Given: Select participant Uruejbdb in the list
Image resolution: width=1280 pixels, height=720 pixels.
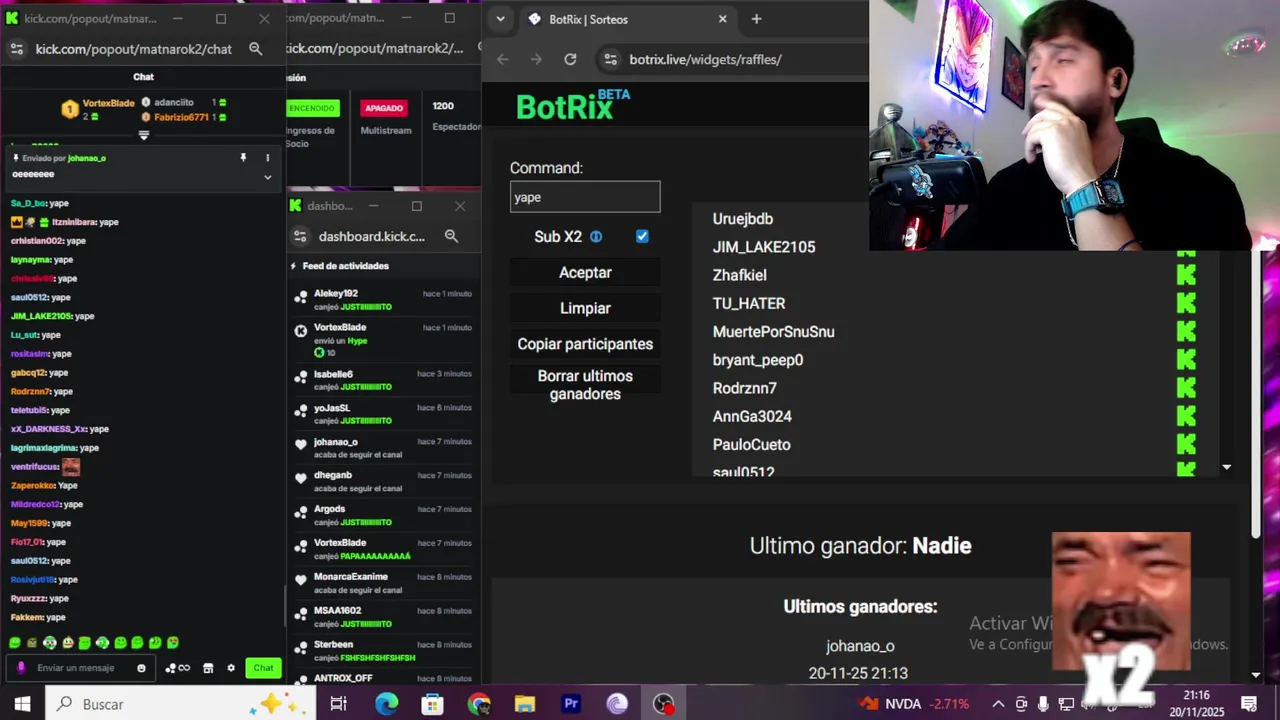Looking at the screenshot, I should (x=743, y=219).
